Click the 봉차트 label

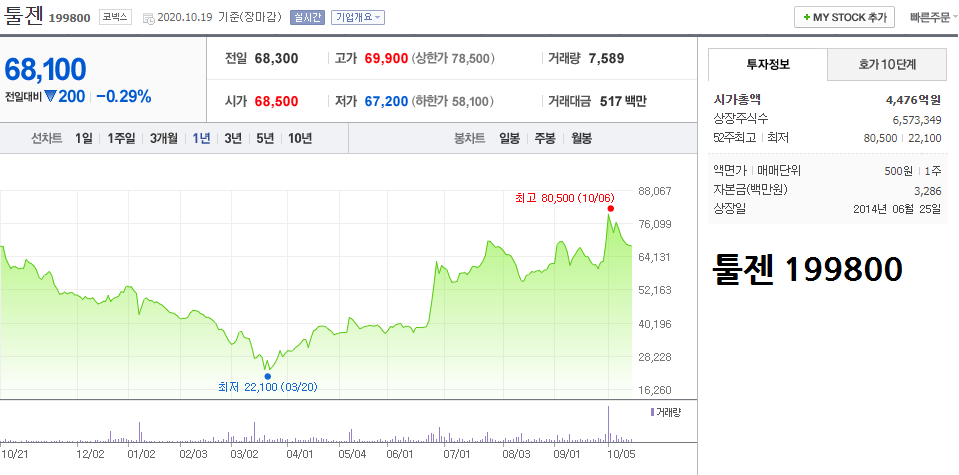coord(470,138)
